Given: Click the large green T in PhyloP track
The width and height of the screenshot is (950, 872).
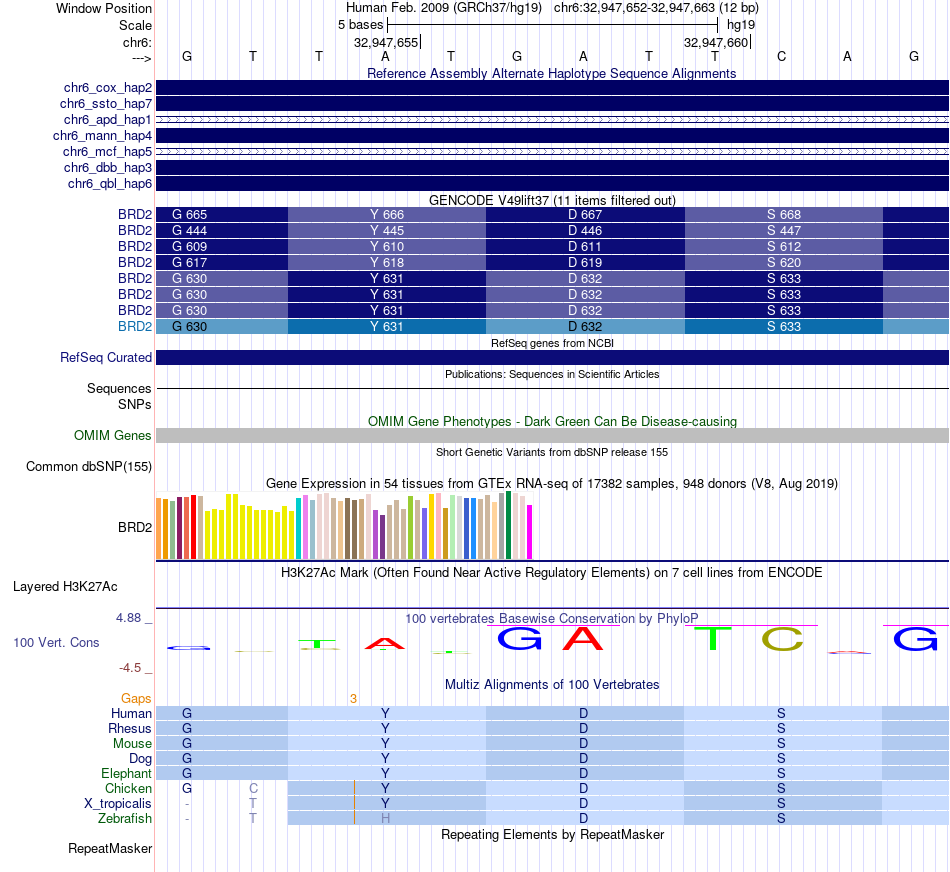Looking at the screenshot, I should tap(712, 639).
